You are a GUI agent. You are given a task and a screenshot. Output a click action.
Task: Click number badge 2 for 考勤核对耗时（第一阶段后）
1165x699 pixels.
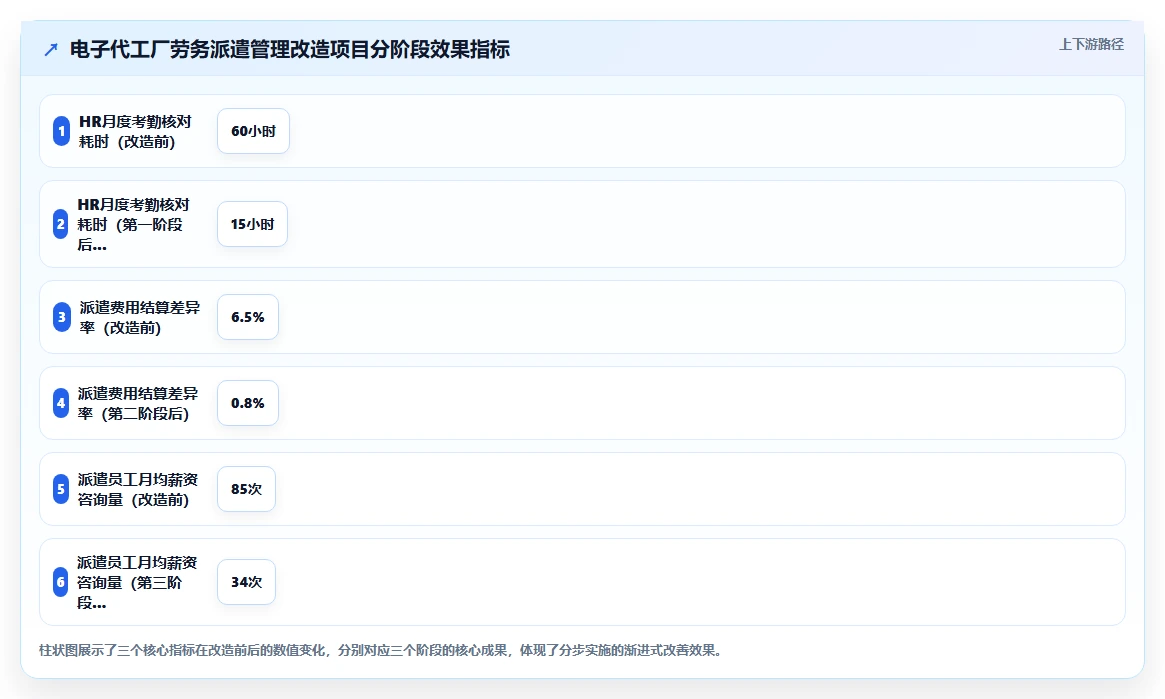pos(61,224)
